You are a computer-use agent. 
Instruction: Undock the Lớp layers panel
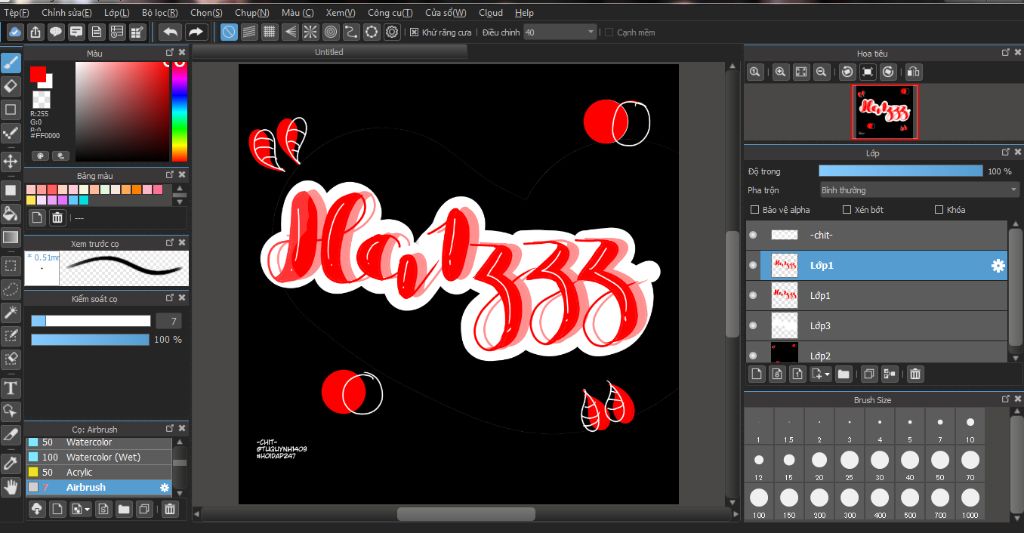click(1005, 152)
